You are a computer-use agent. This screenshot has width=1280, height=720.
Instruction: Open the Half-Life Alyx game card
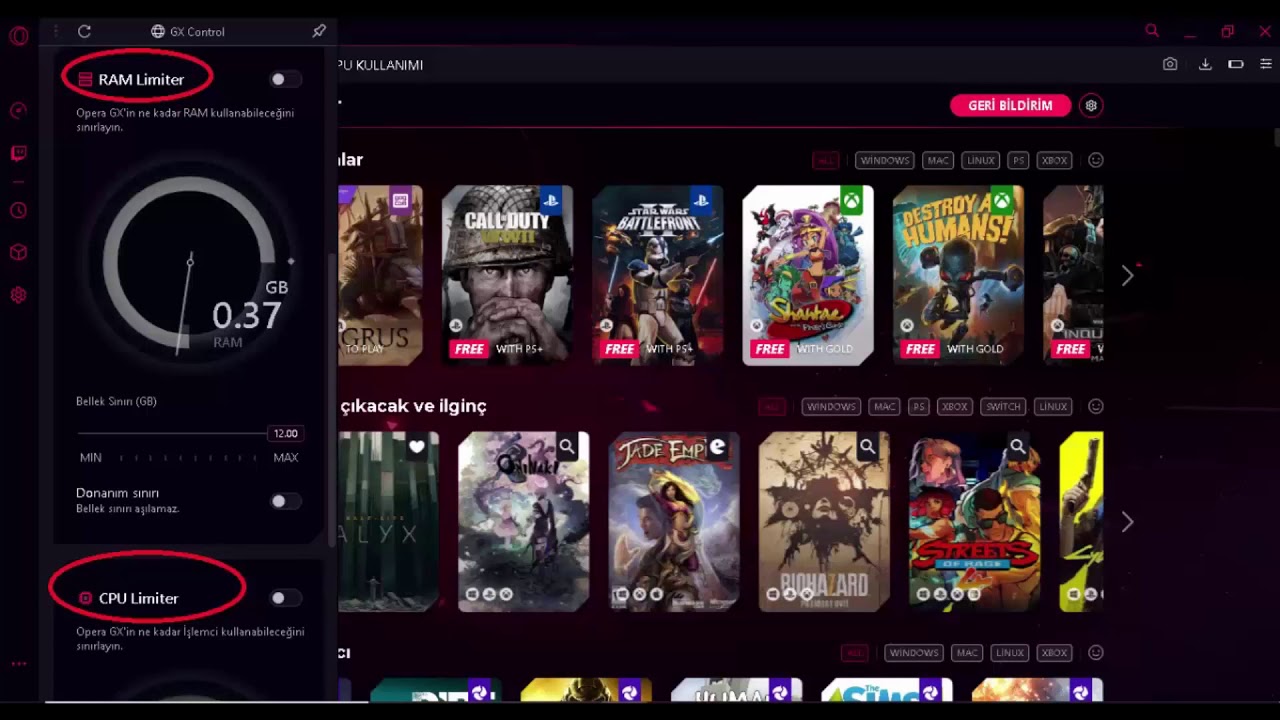tap(388, 522)
